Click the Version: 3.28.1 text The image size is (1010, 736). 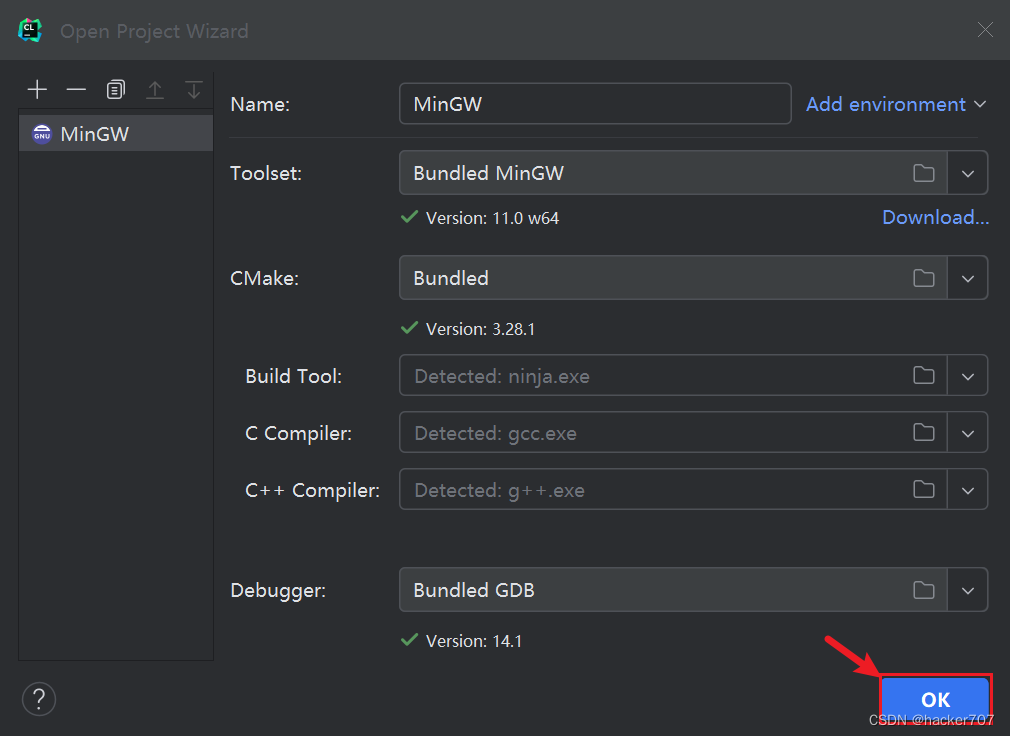coord(481,329)
